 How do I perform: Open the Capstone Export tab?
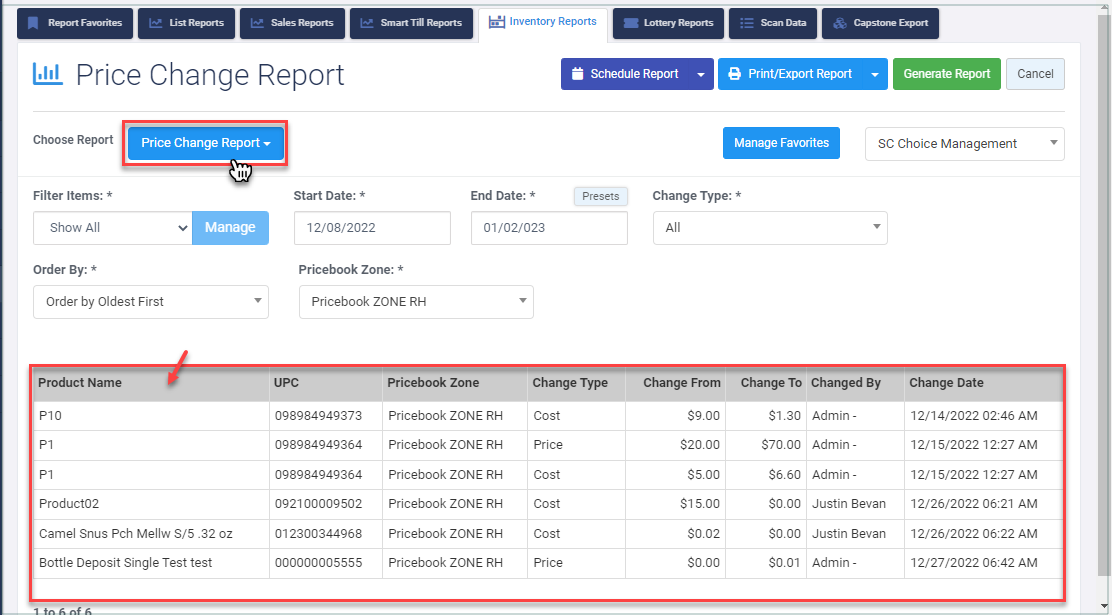pyautogui.click(x=880, y=23)
